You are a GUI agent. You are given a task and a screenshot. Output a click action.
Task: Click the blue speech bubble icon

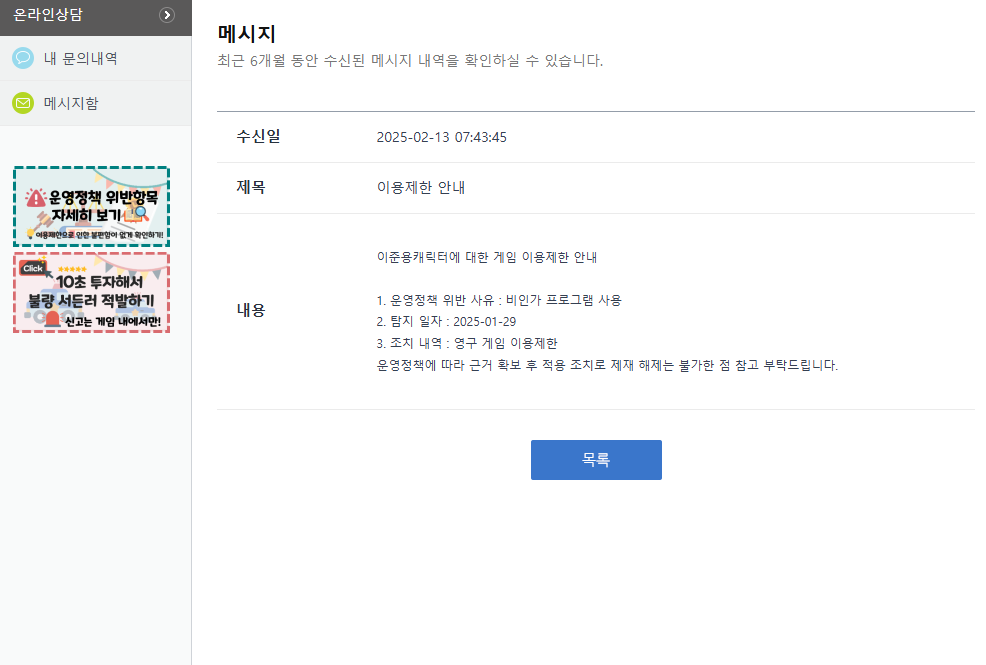(23, 58)
